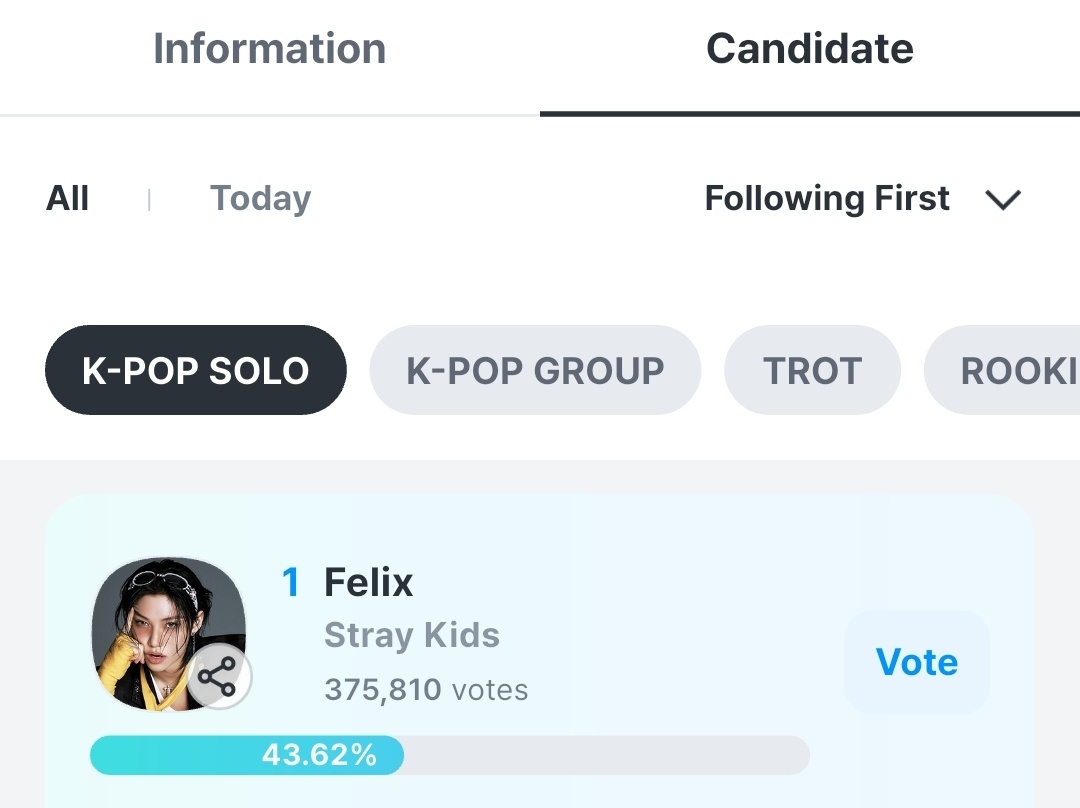Screen dimensions: 1080x808
Task: Filter votes by Today
Action: (260, 199)
